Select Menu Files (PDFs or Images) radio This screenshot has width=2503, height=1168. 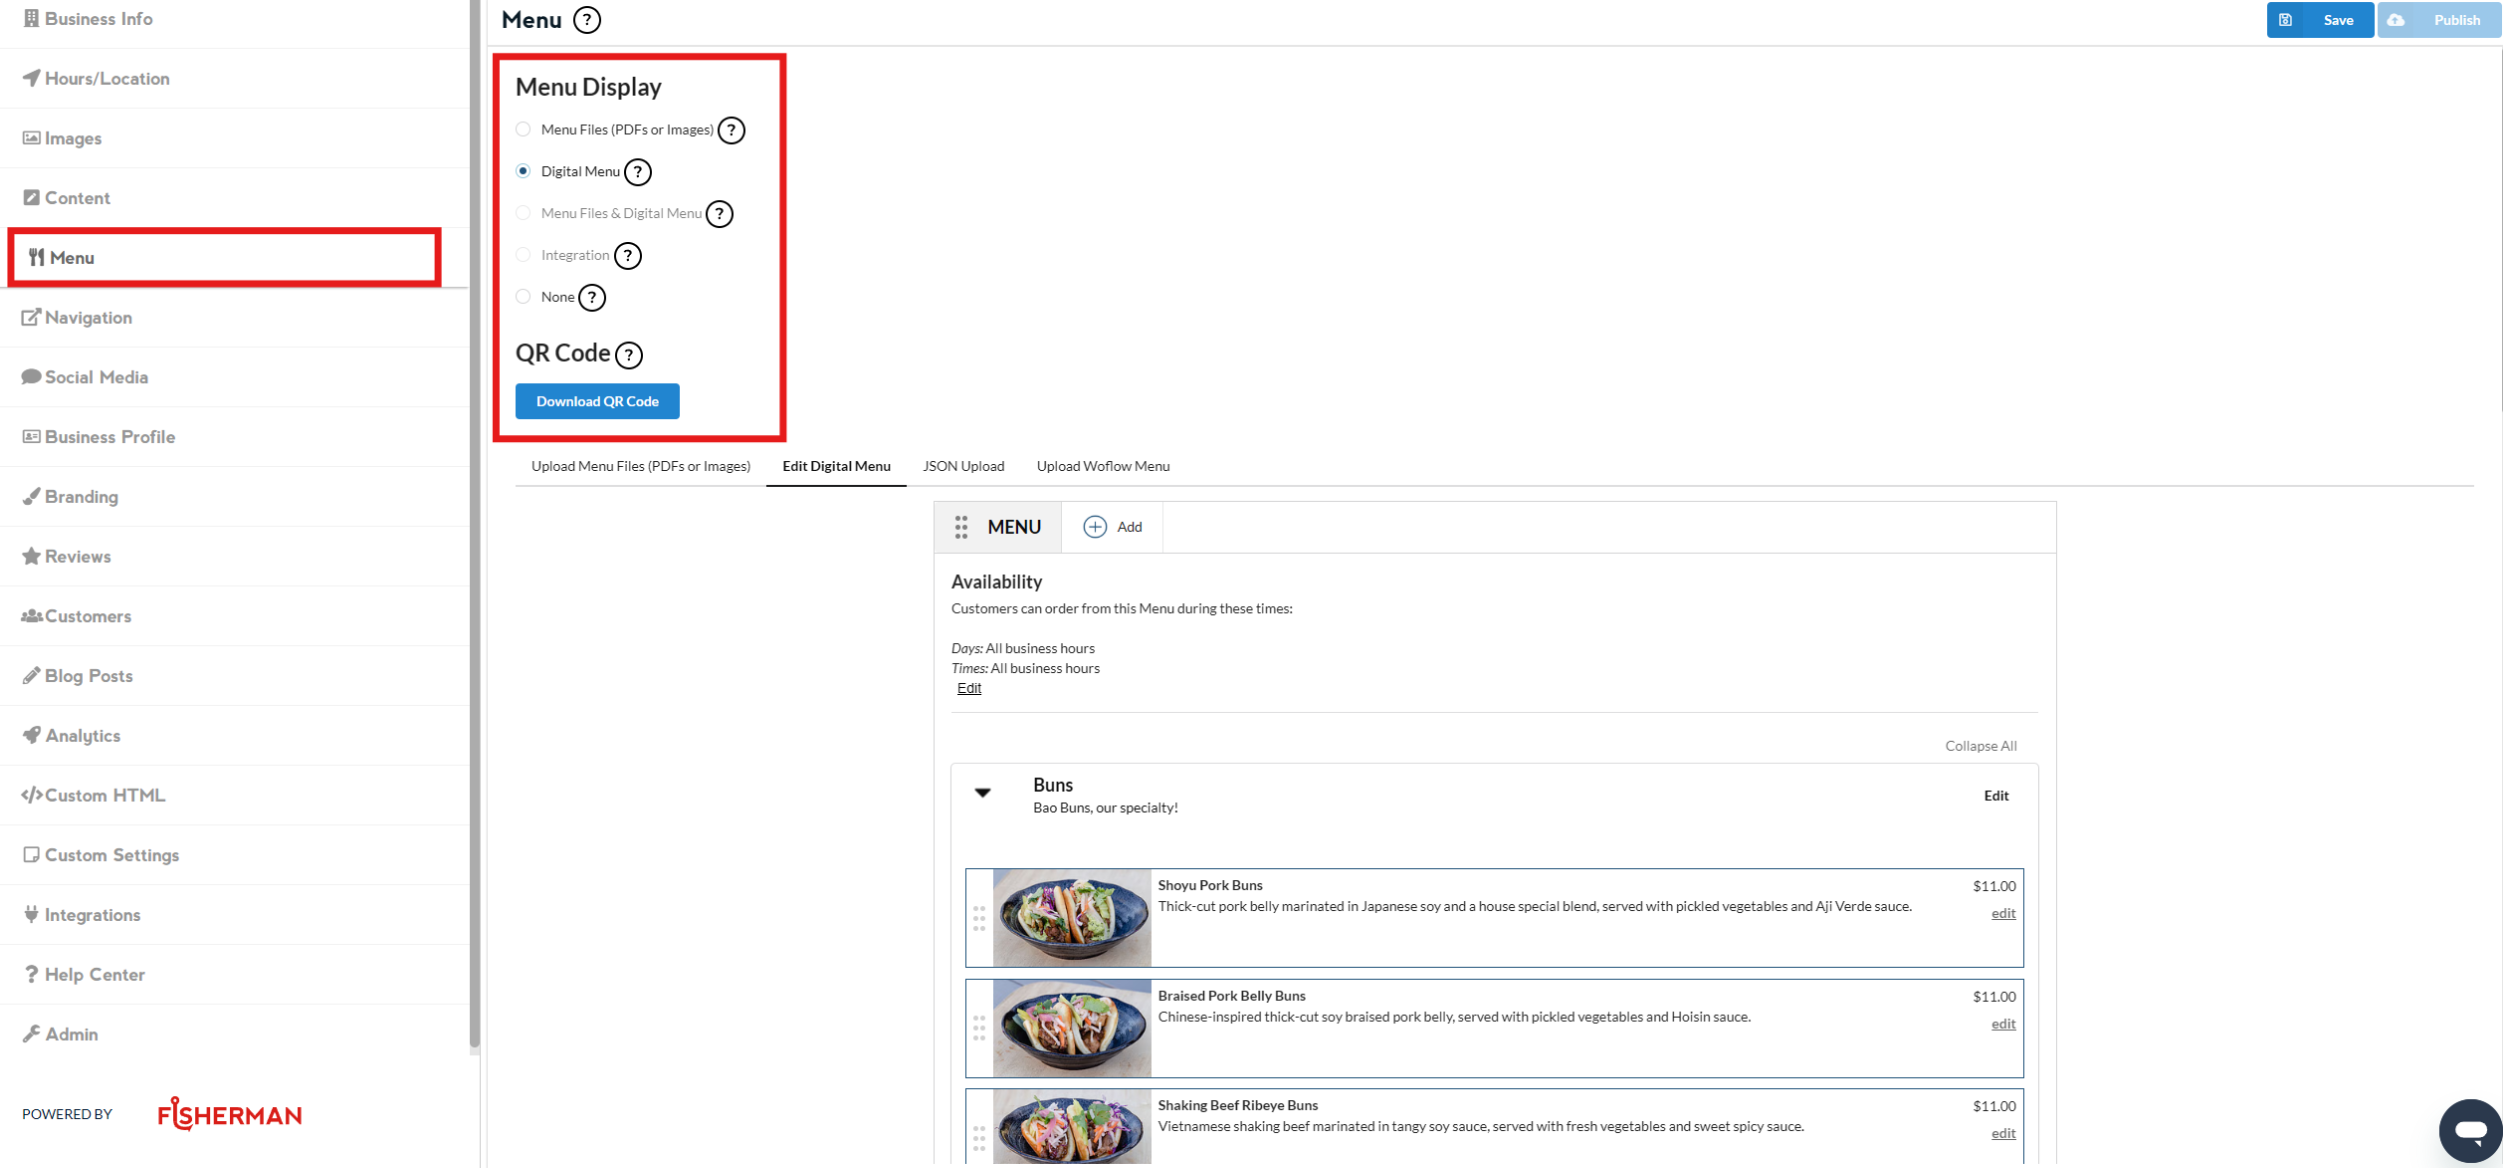pos(523,129)
